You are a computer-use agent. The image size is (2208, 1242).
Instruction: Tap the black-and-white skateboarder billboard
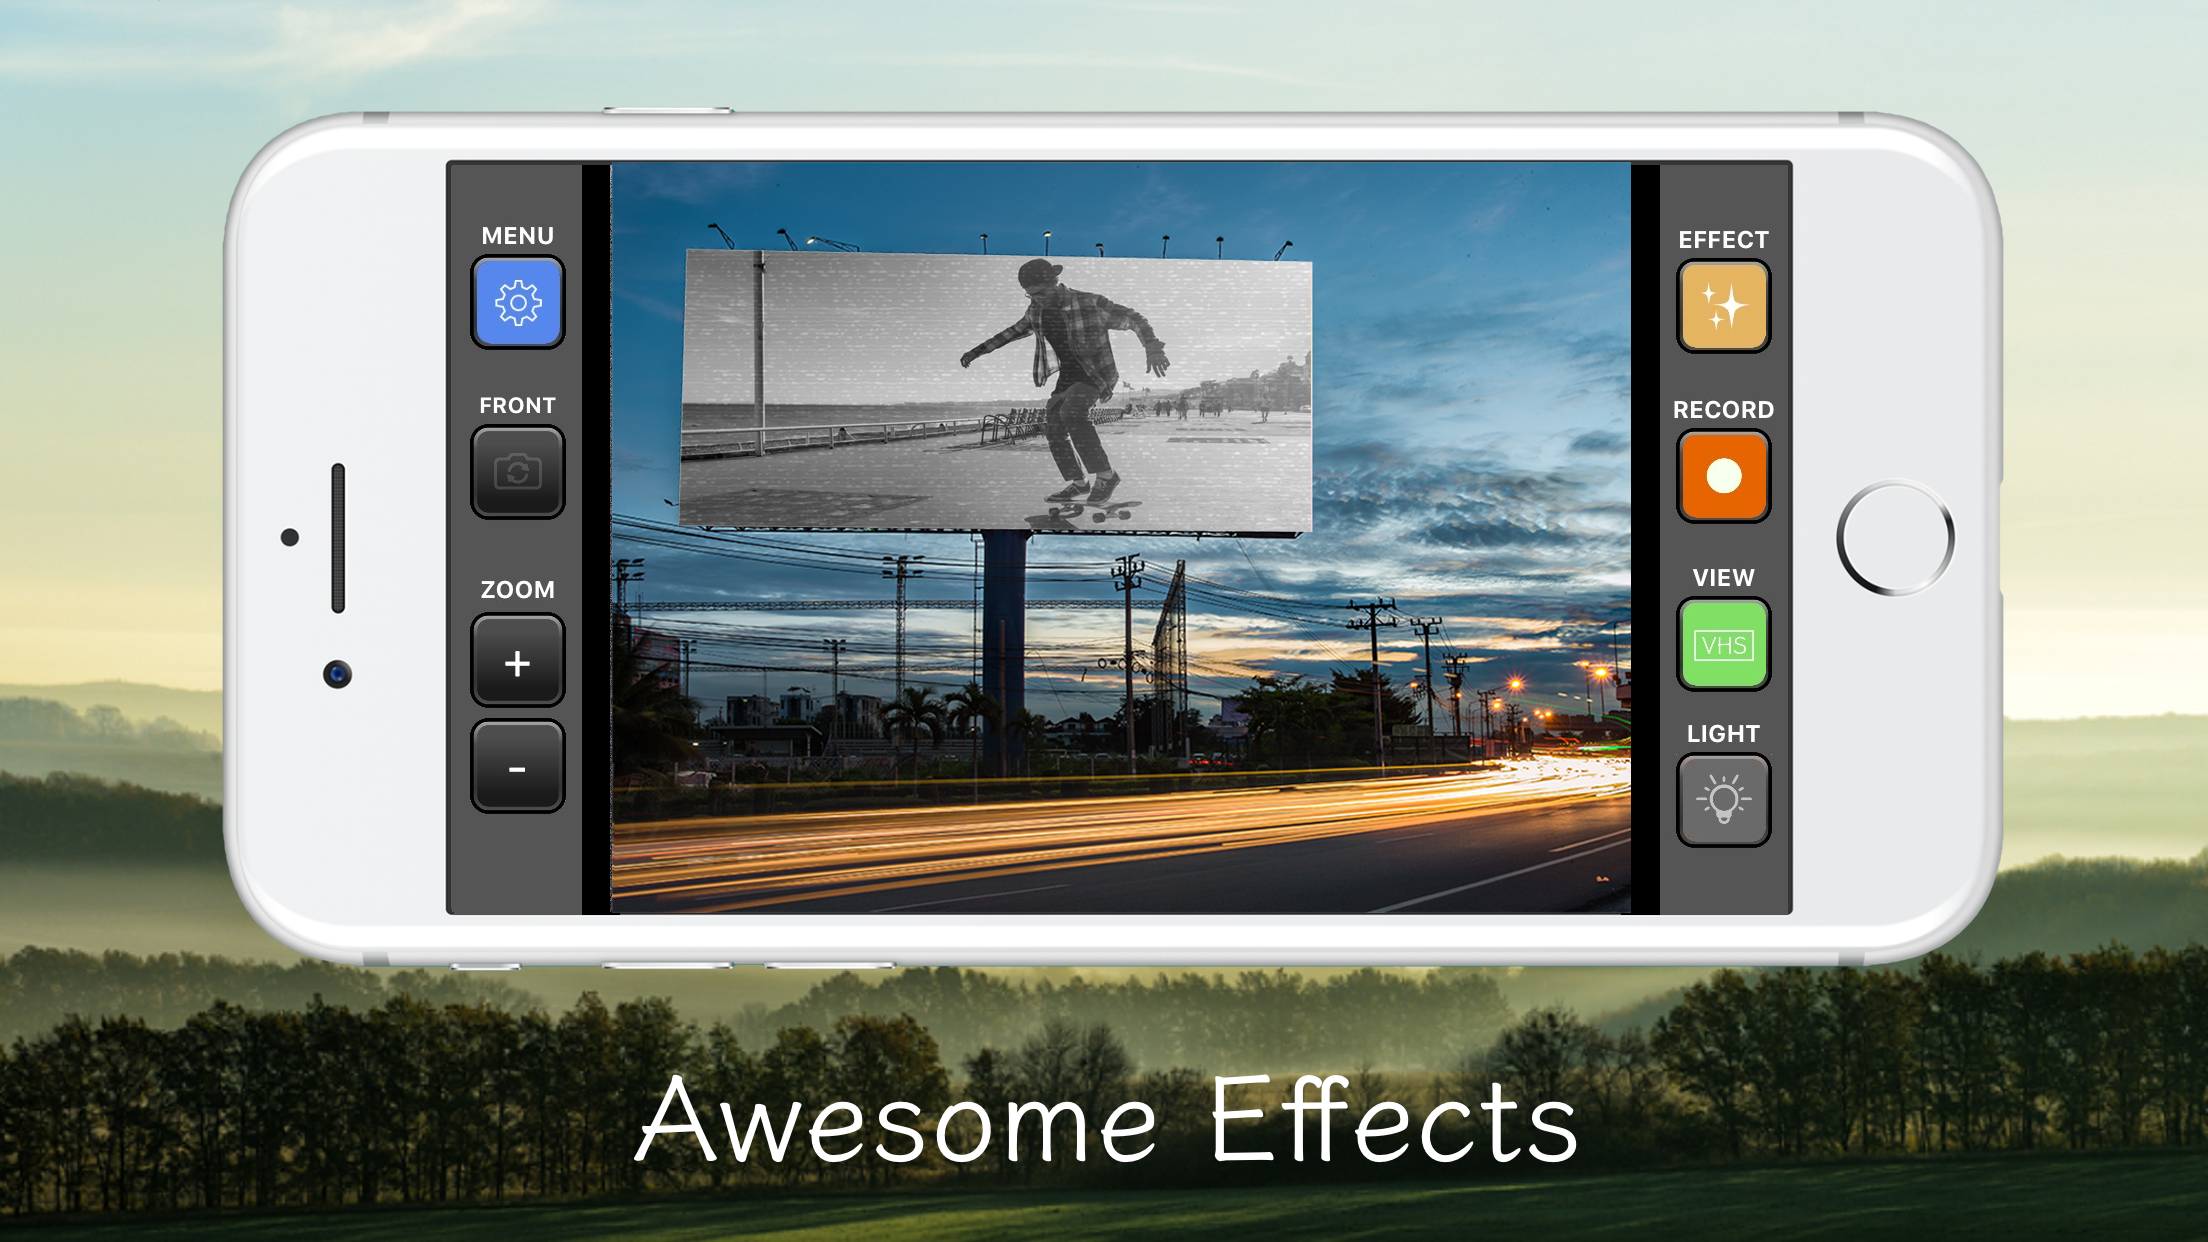point(995,390)
